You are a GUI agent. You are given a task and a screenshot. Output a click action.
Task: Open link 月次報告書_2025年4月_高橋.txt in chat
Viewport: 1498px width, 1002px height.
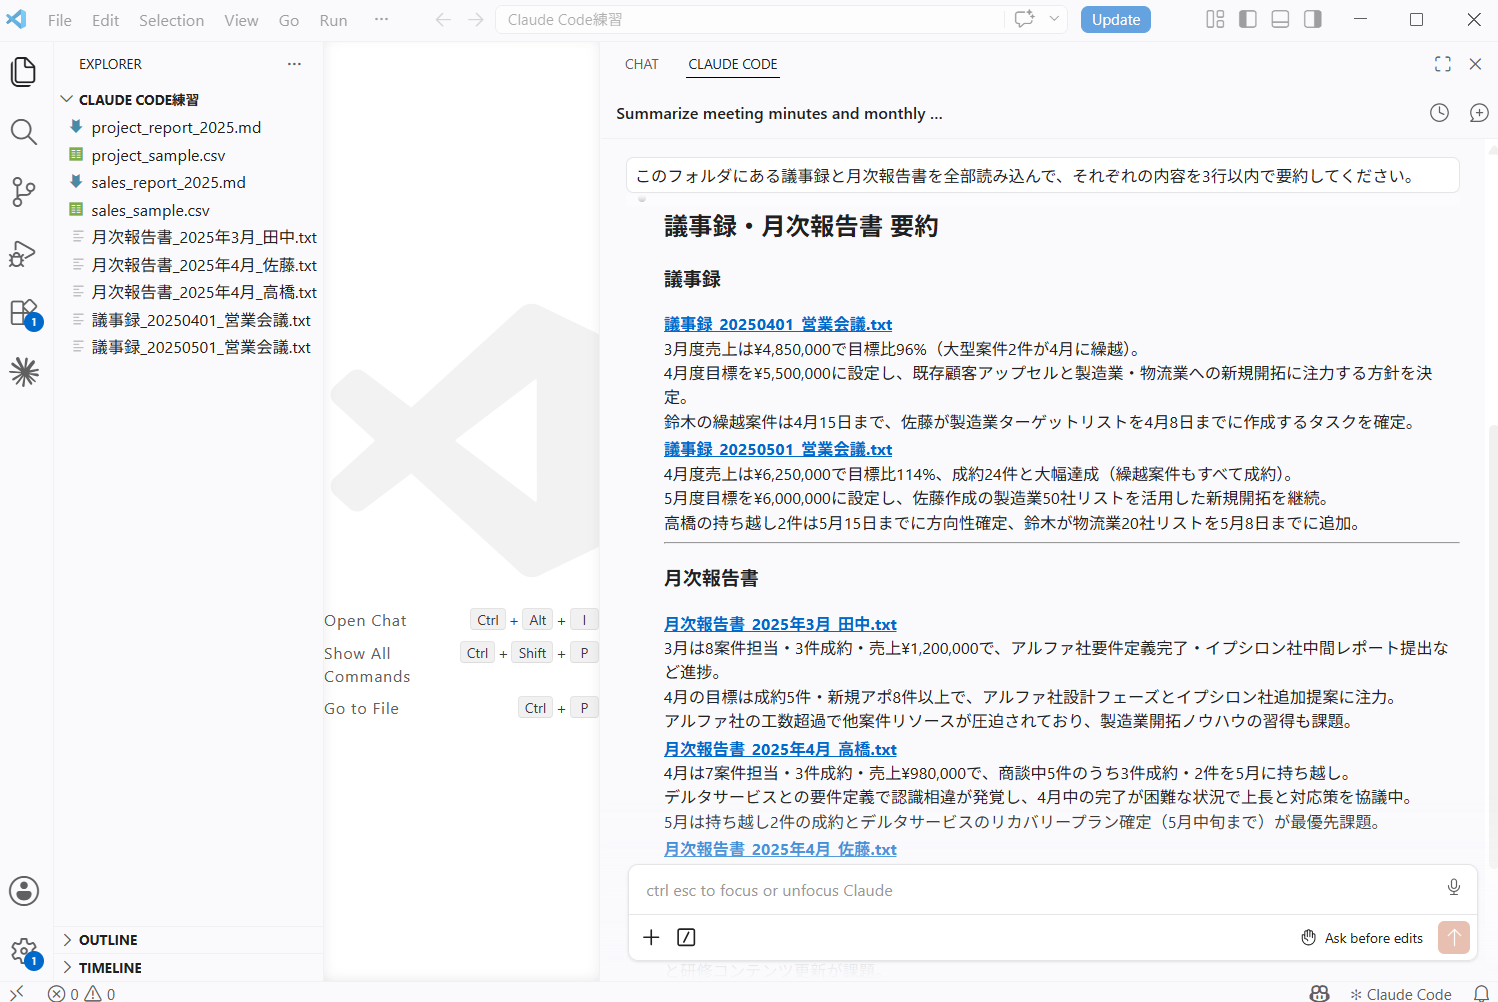[x=780, y=749]
